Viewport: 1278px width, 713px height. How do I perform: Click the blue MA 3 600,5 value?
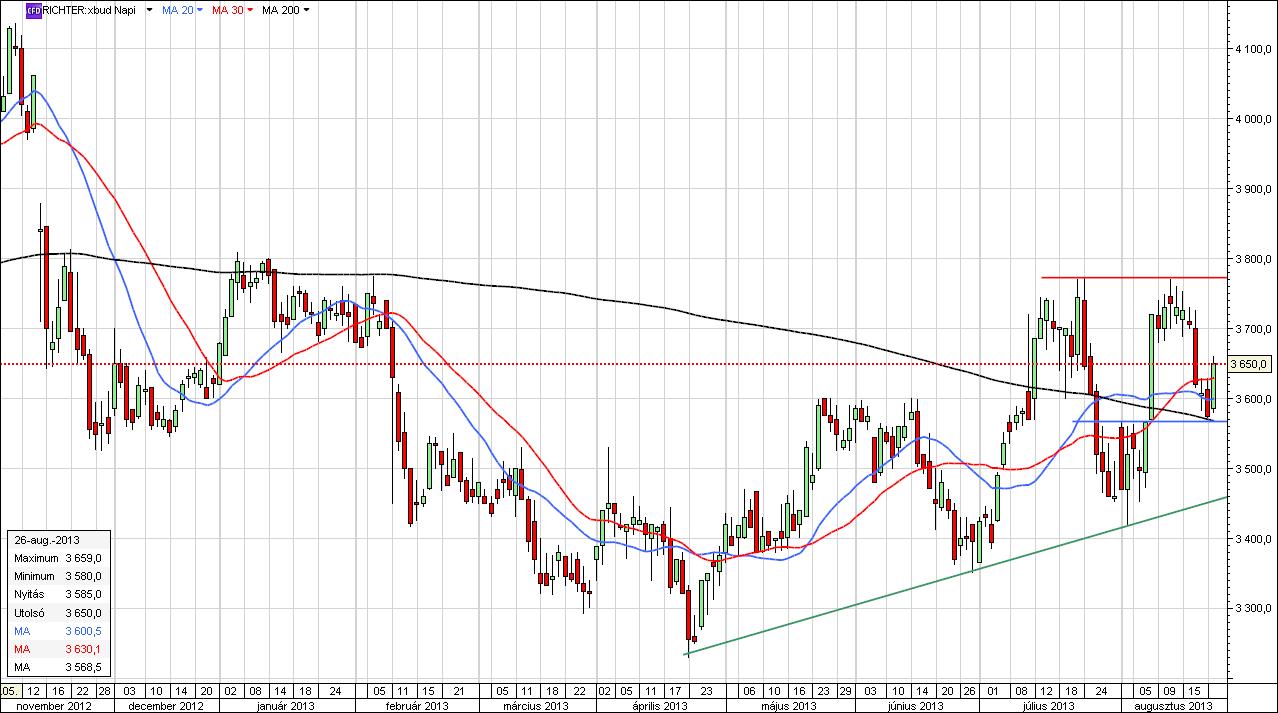(x=84, y=631)
